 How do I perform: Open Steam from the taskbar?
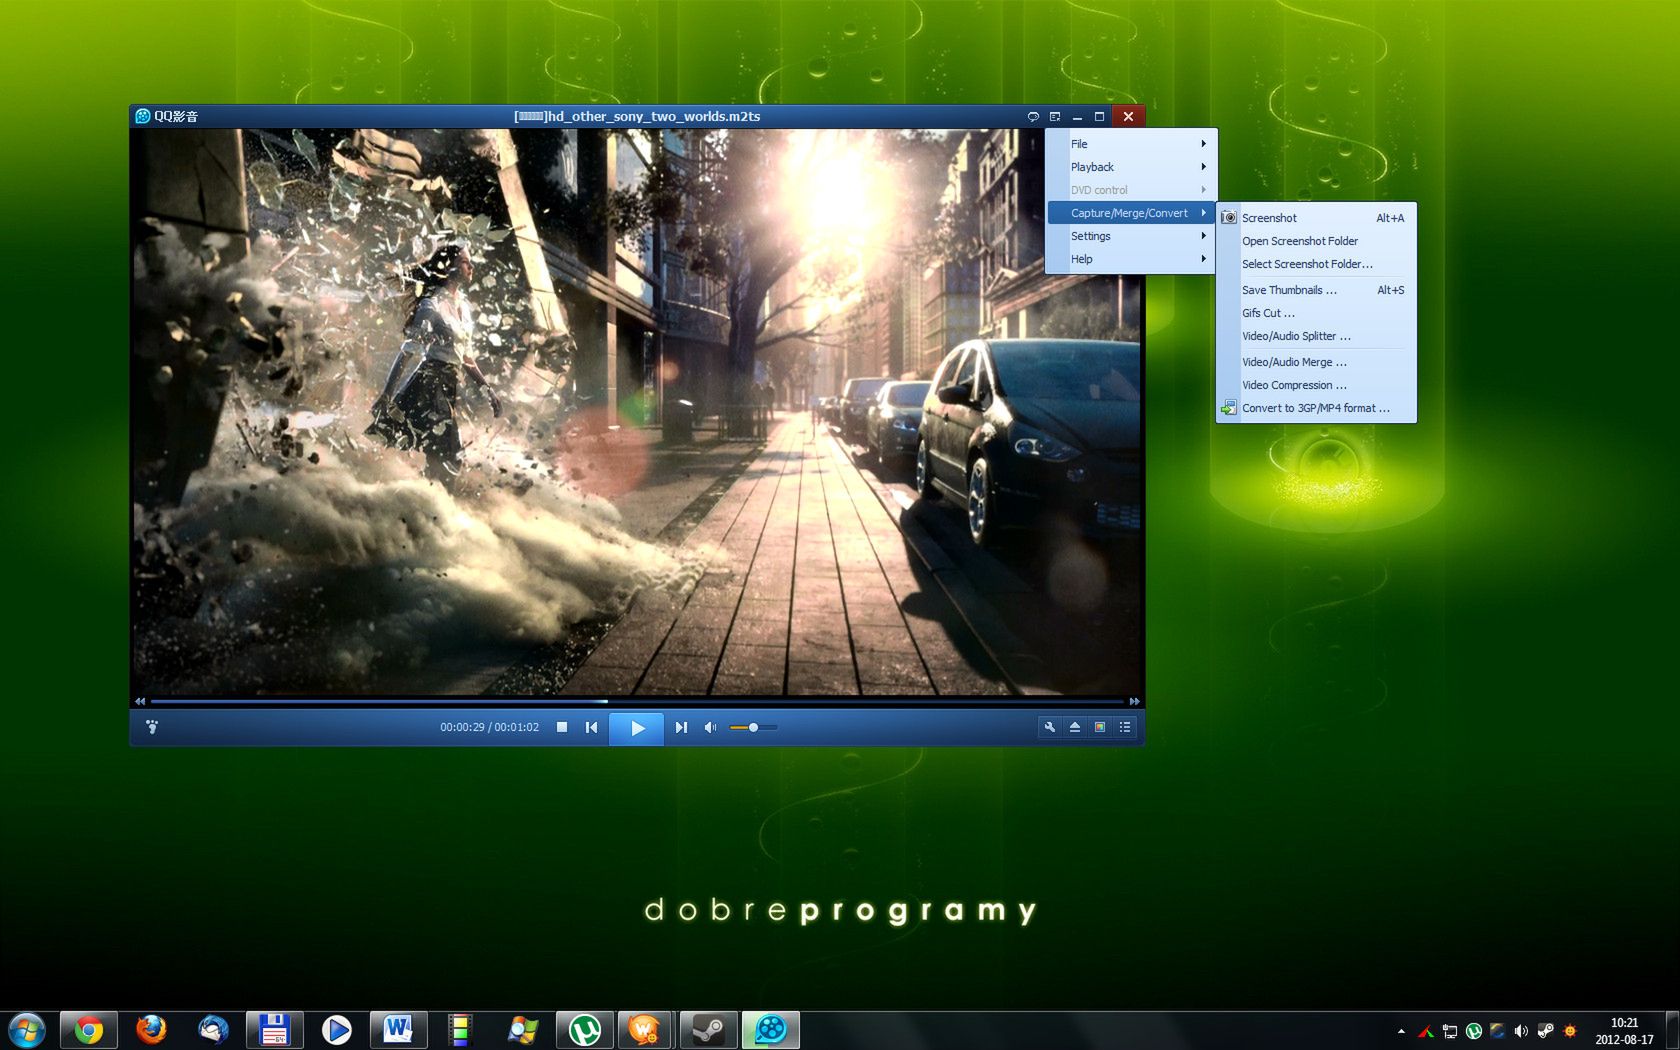tap(709, 1030)
